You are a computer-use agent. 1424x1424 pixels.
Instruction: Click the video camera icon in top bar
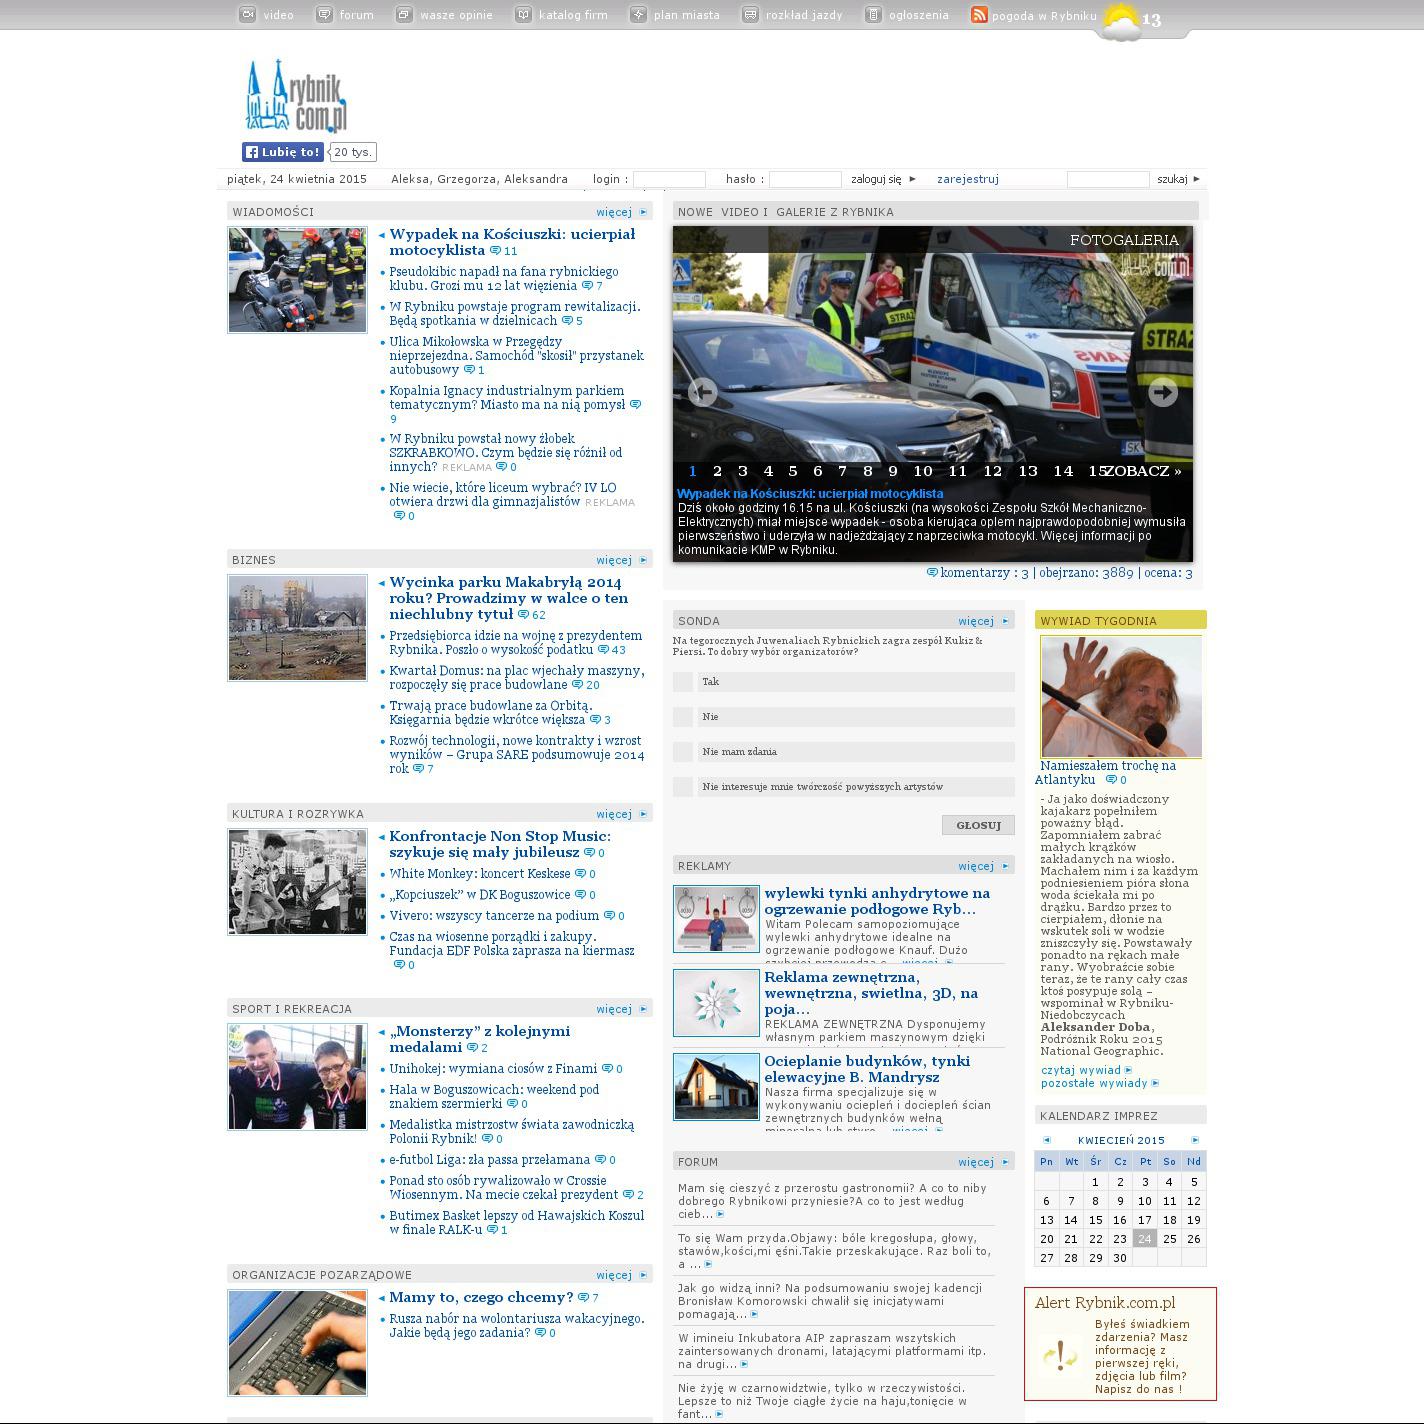click(247, 14)
